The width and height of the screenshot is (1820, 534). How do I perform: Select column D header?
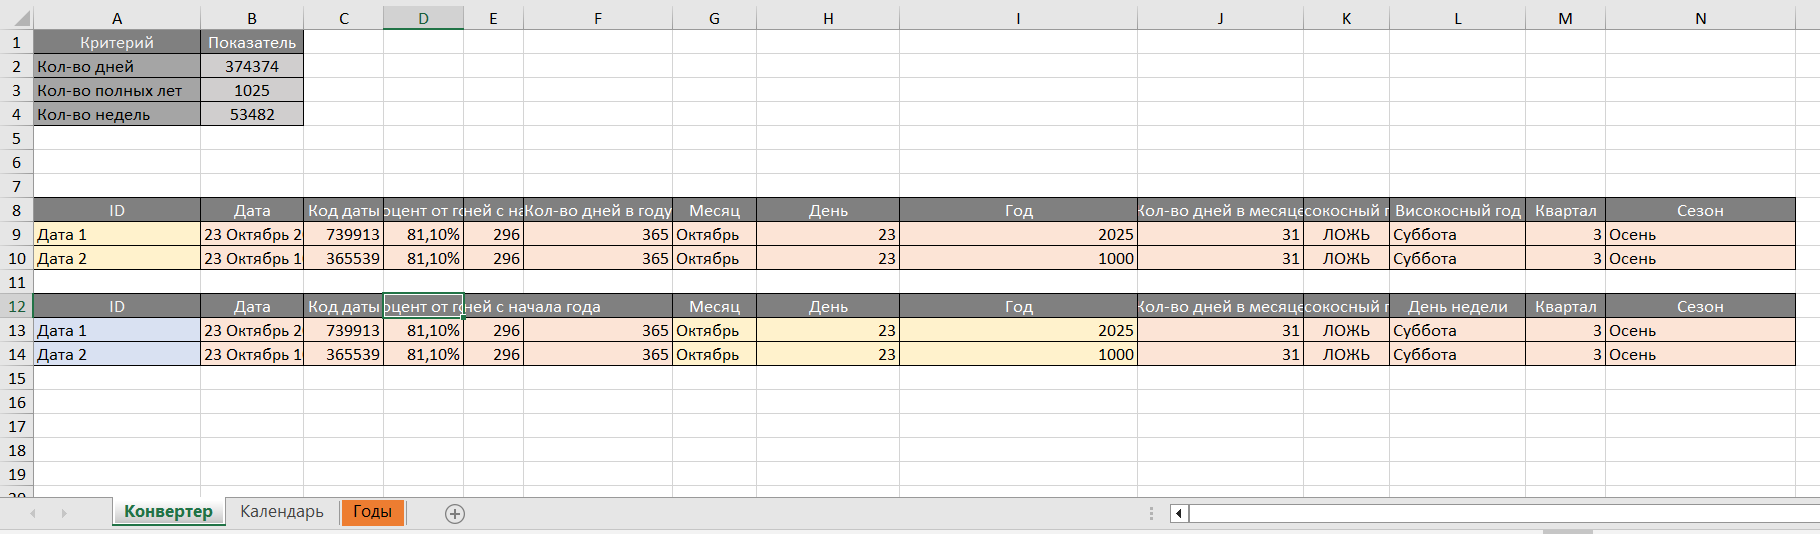click(423, 18)
